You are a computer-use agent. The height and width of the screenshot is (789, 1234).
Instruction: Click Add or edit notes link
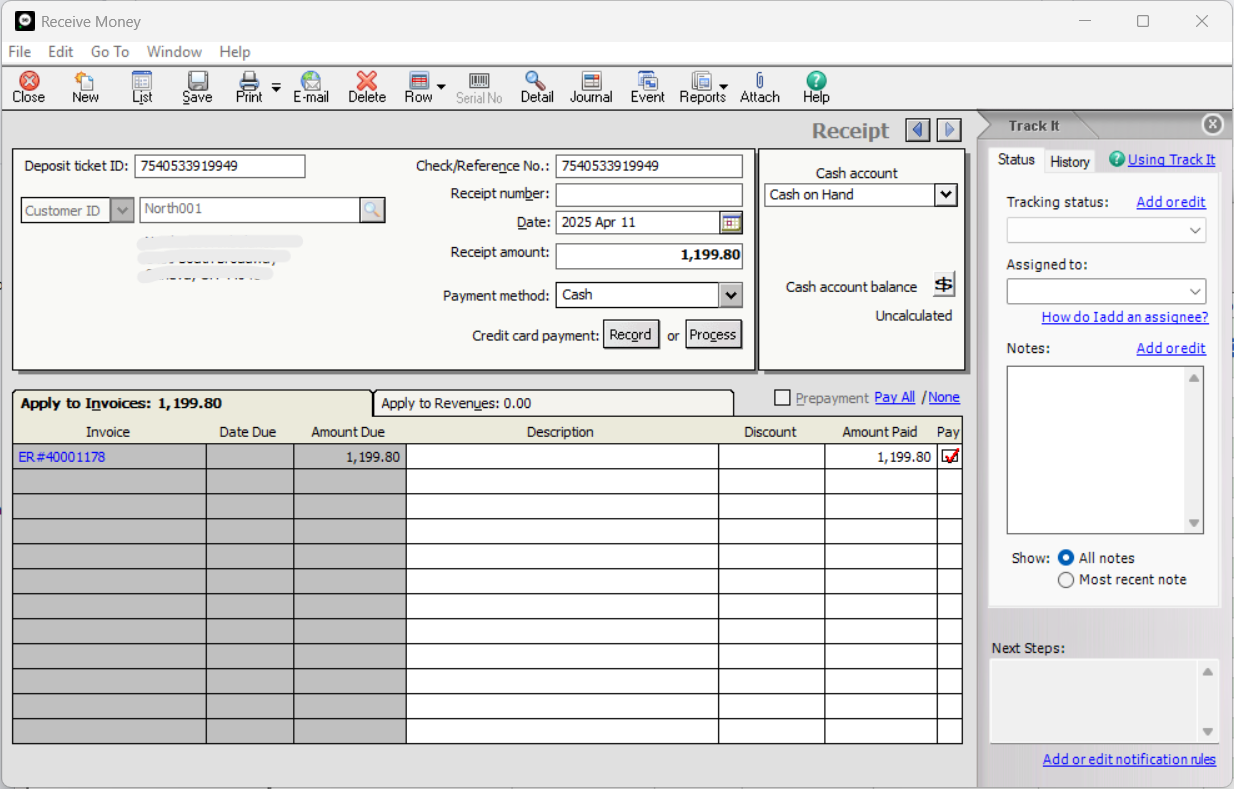coord(1171,348)
